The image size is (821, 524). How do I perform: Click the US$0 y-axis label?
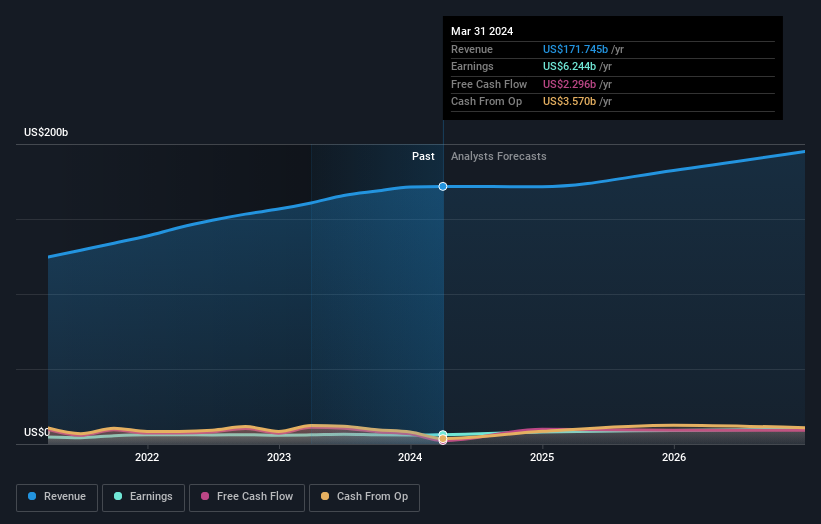tap(37, 432)
